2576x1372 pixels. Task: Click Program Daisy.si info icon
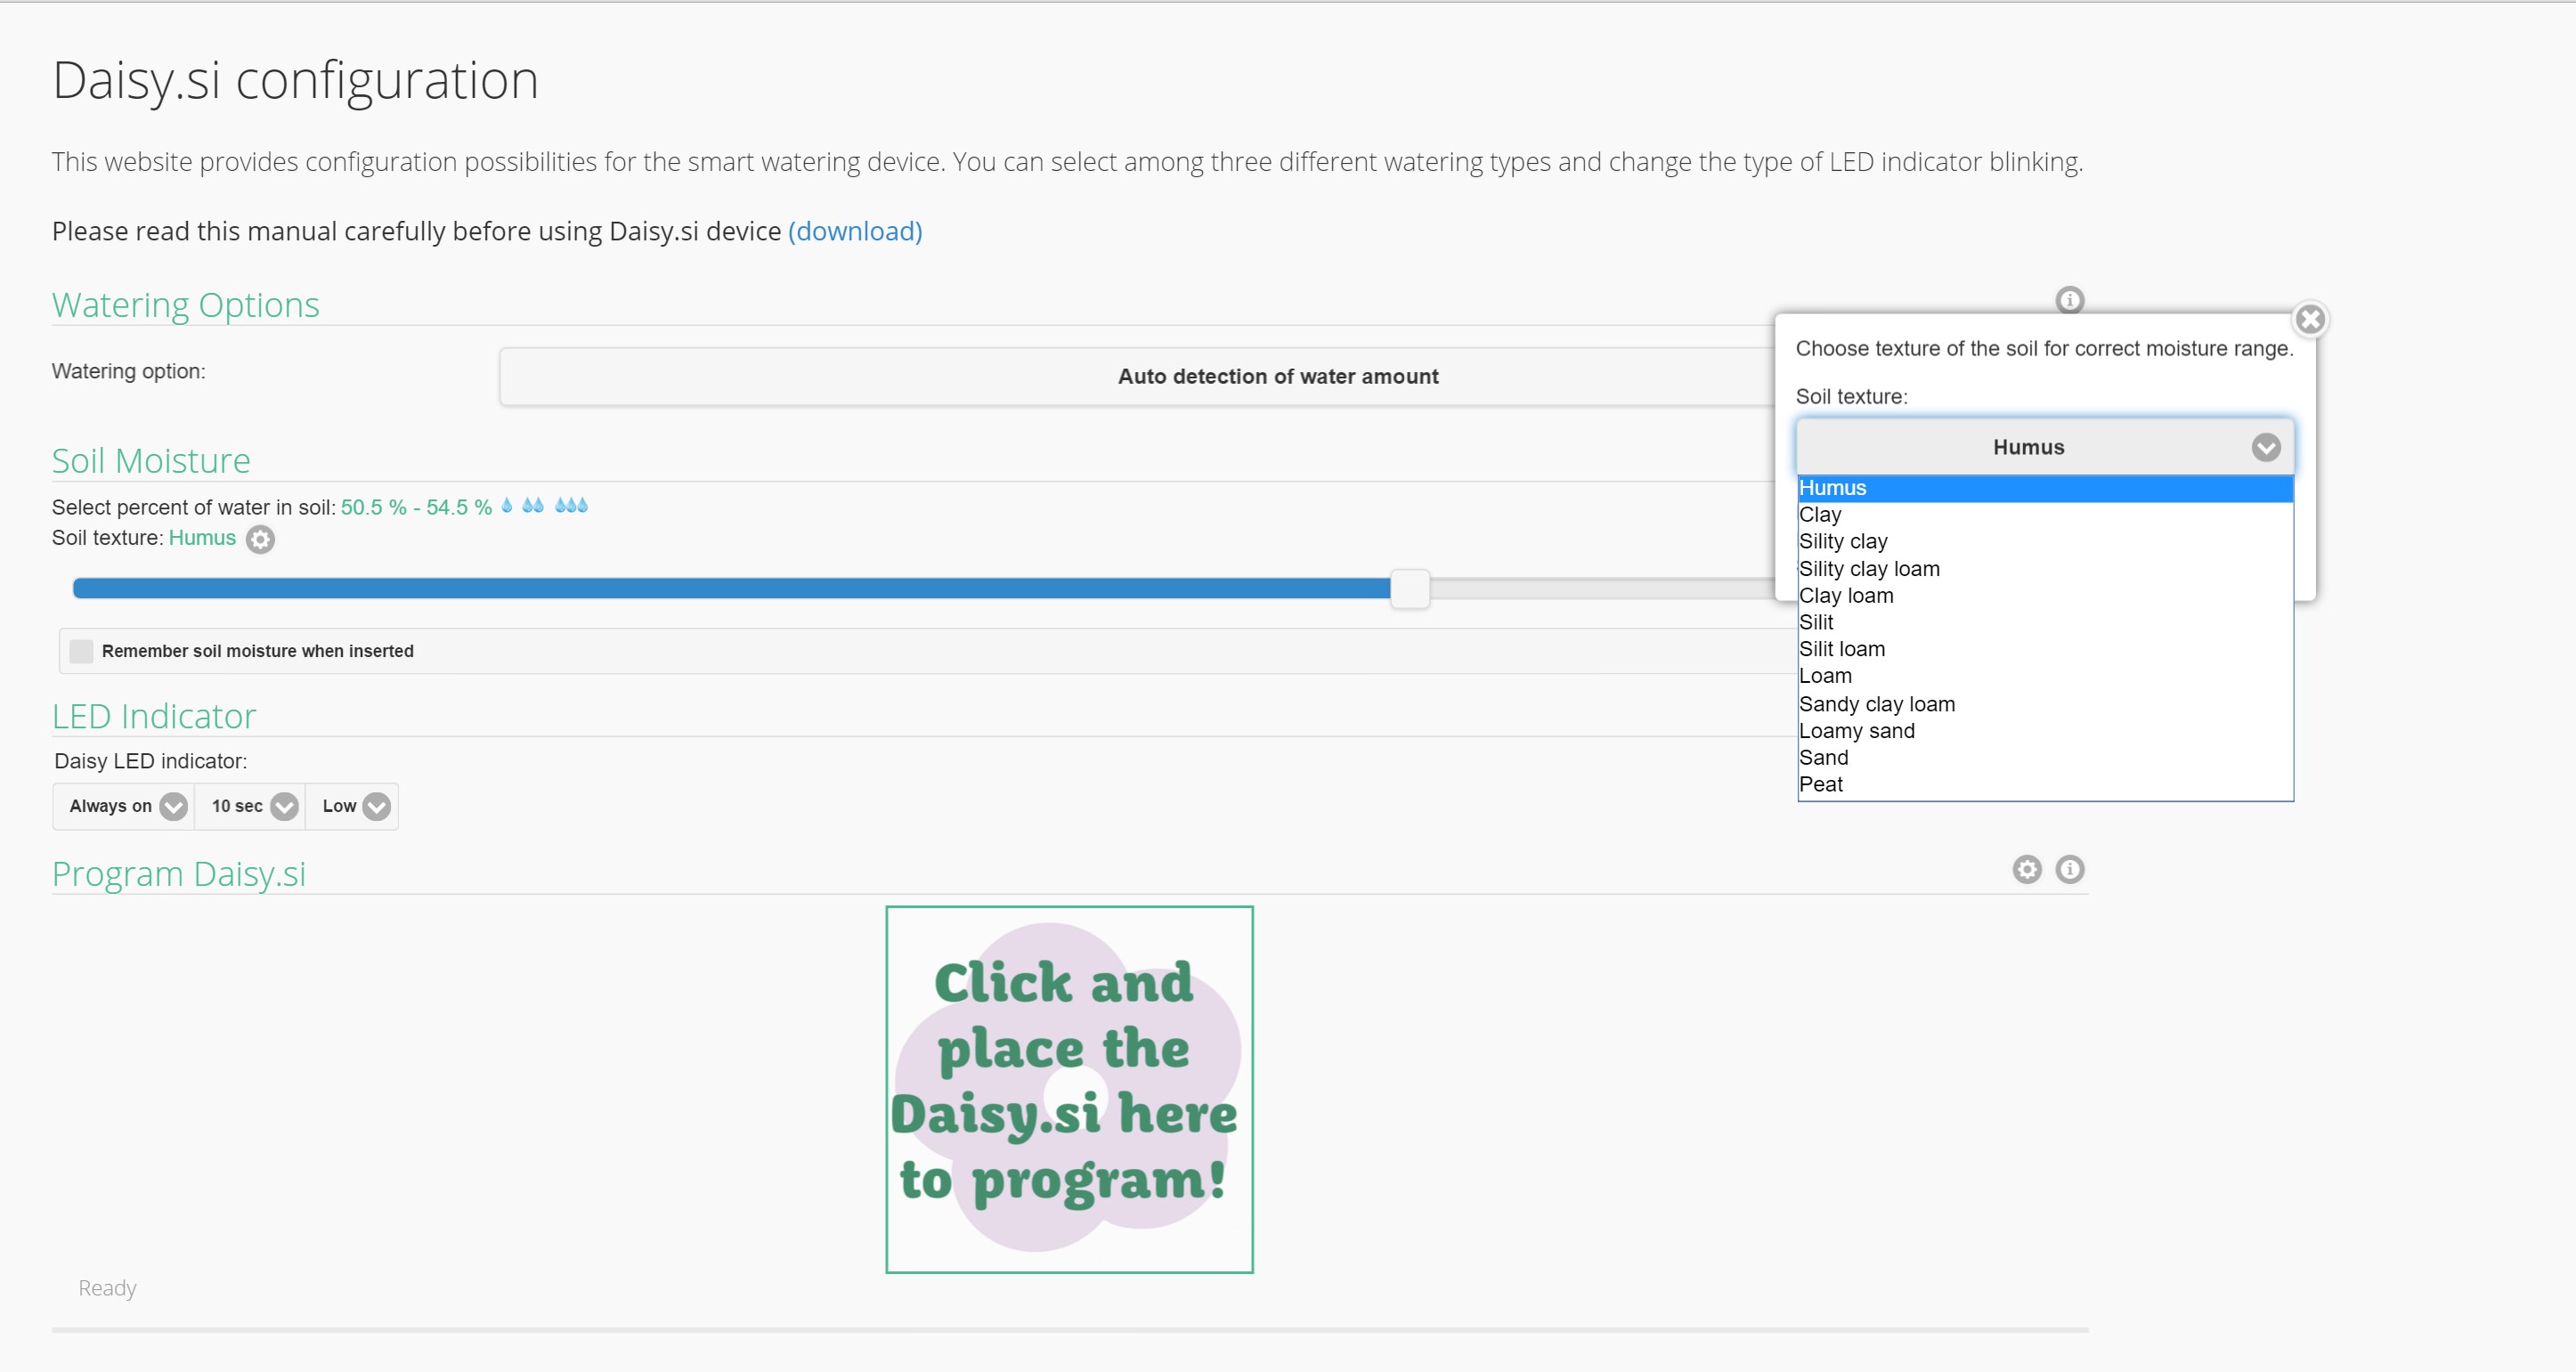coord(2069,869)
